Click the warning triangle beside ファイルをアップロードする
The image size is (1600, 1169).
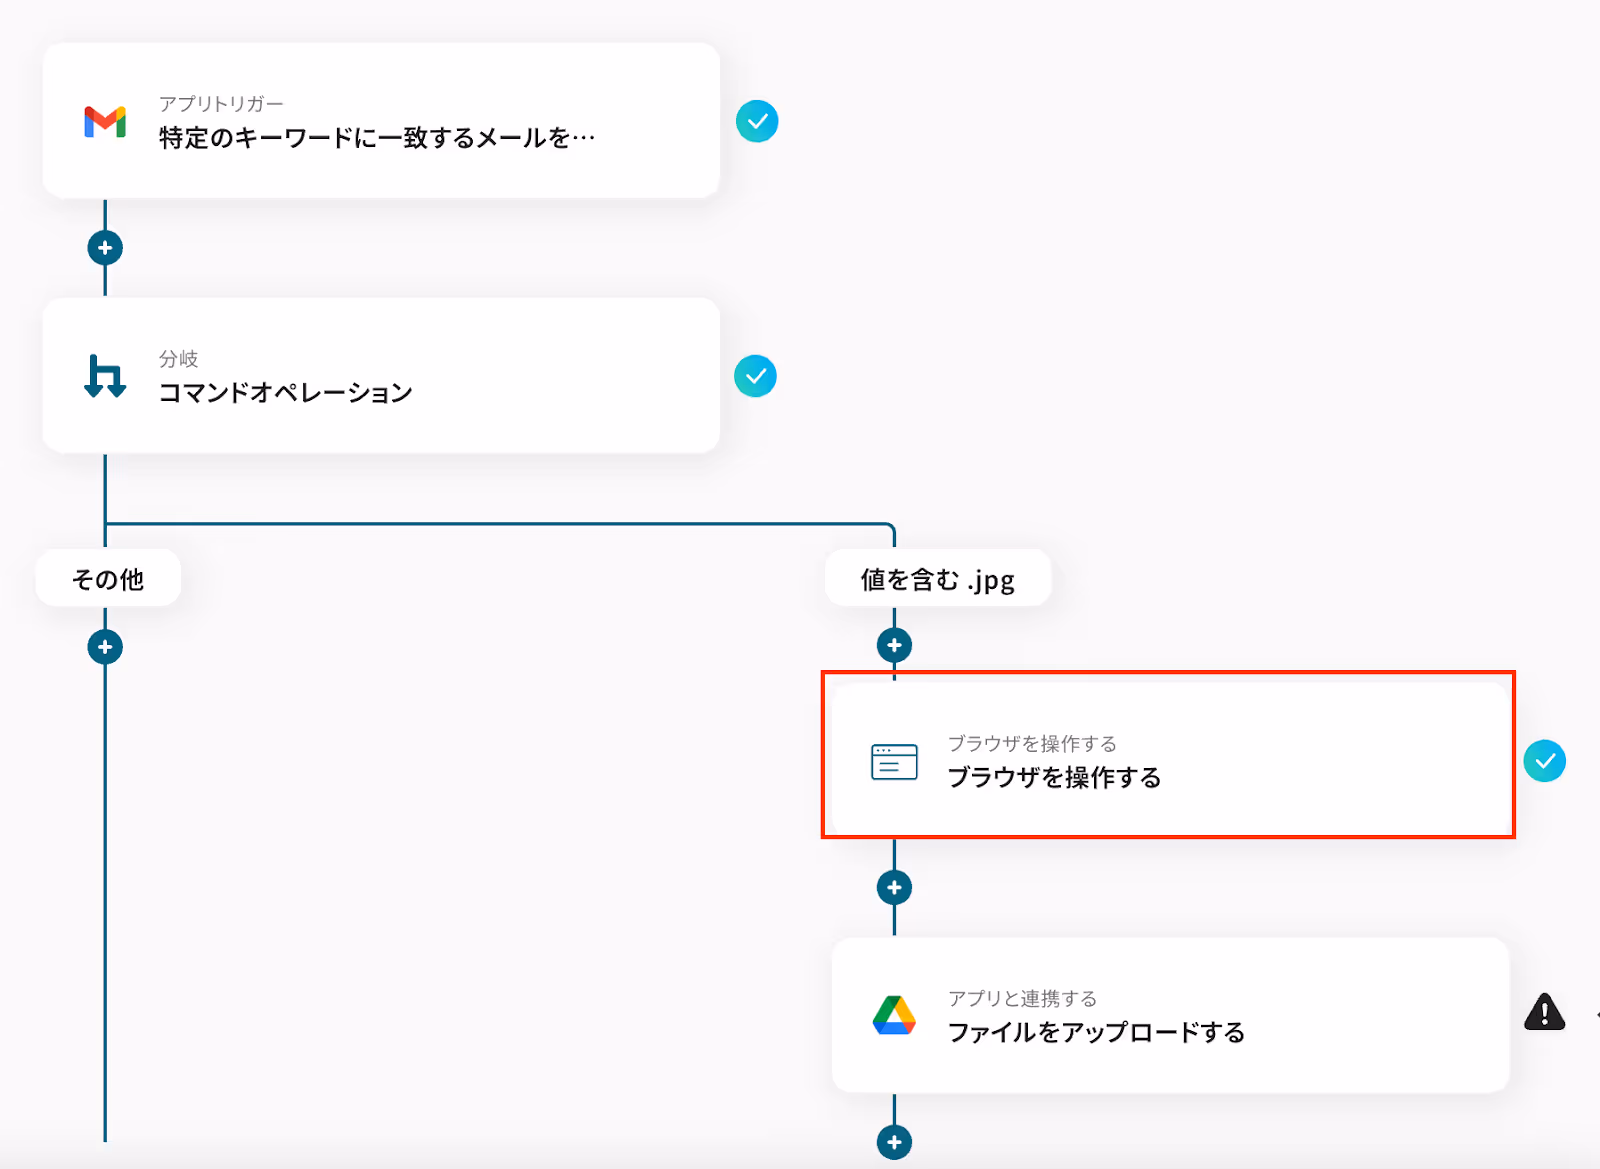click(1545, 1012)
